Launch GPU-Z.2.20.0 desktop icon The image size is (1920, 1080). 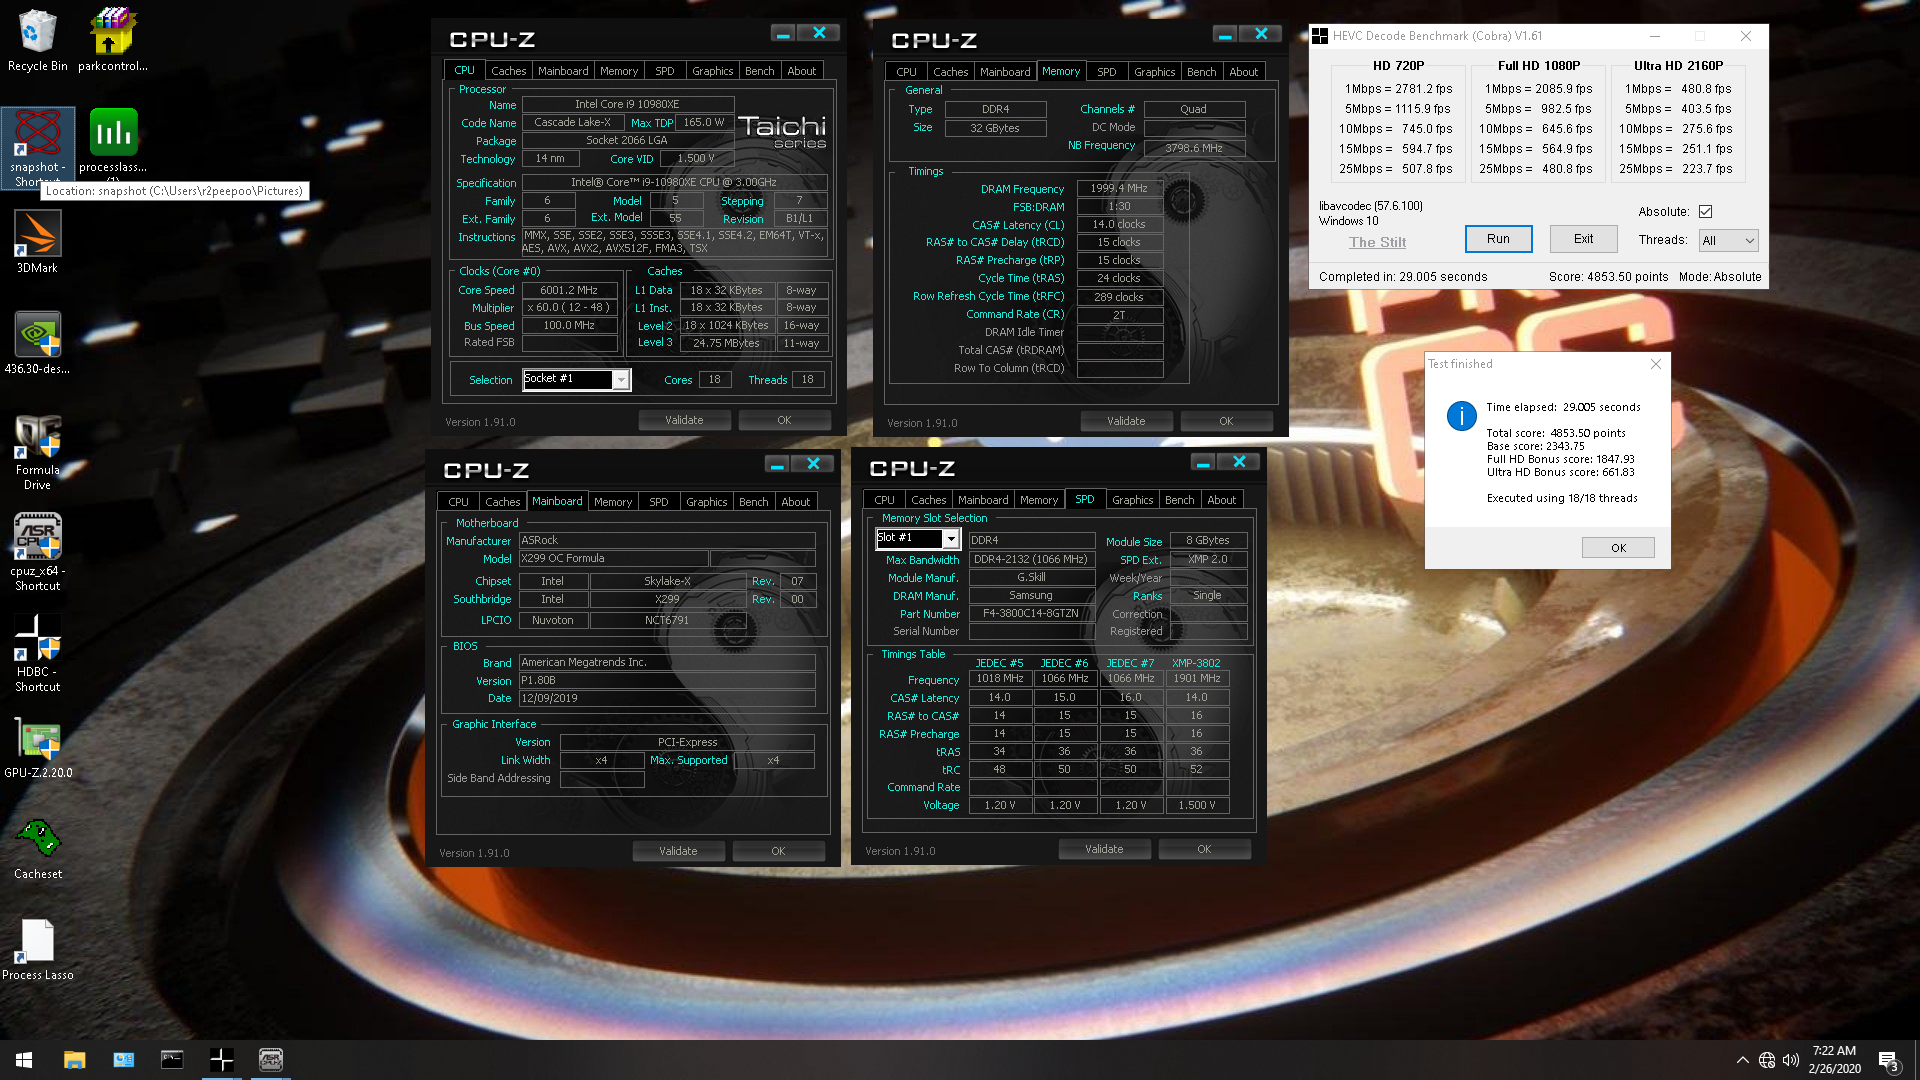pos(37,748)
